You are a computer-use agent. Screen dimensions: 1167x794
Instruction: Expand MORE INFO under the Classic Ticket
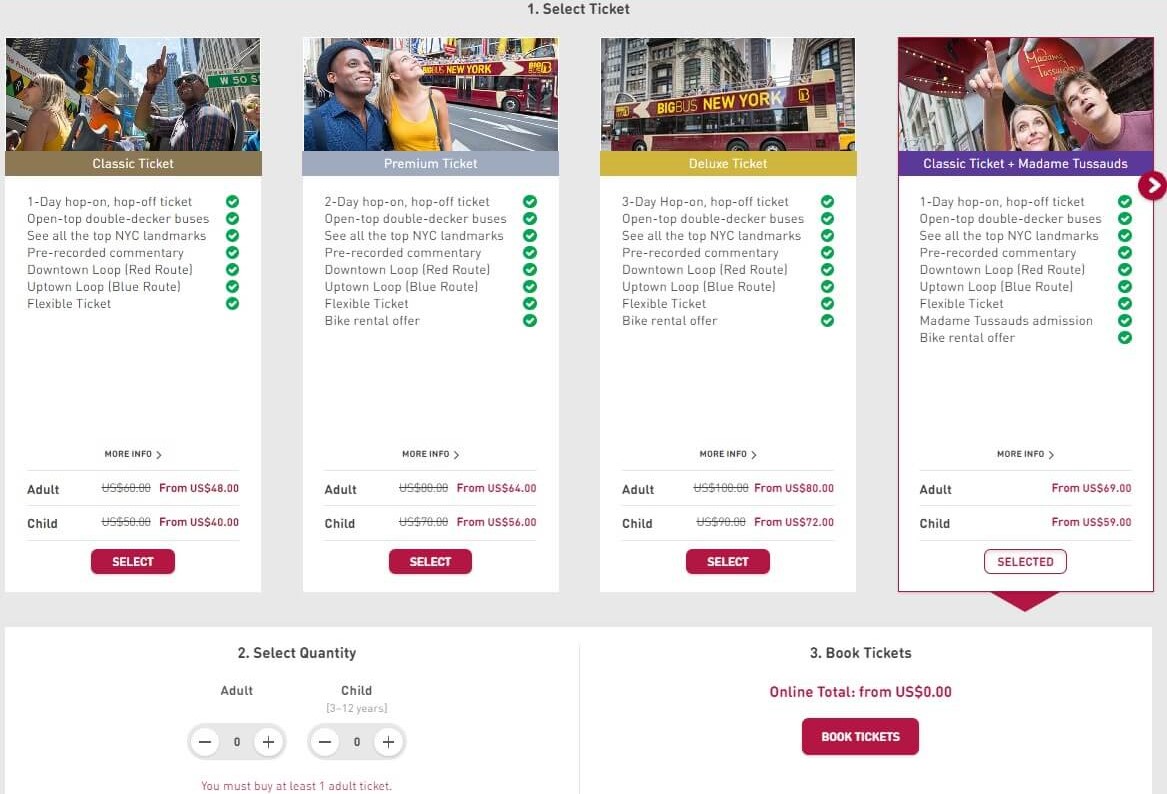click(x=133, y=454)
